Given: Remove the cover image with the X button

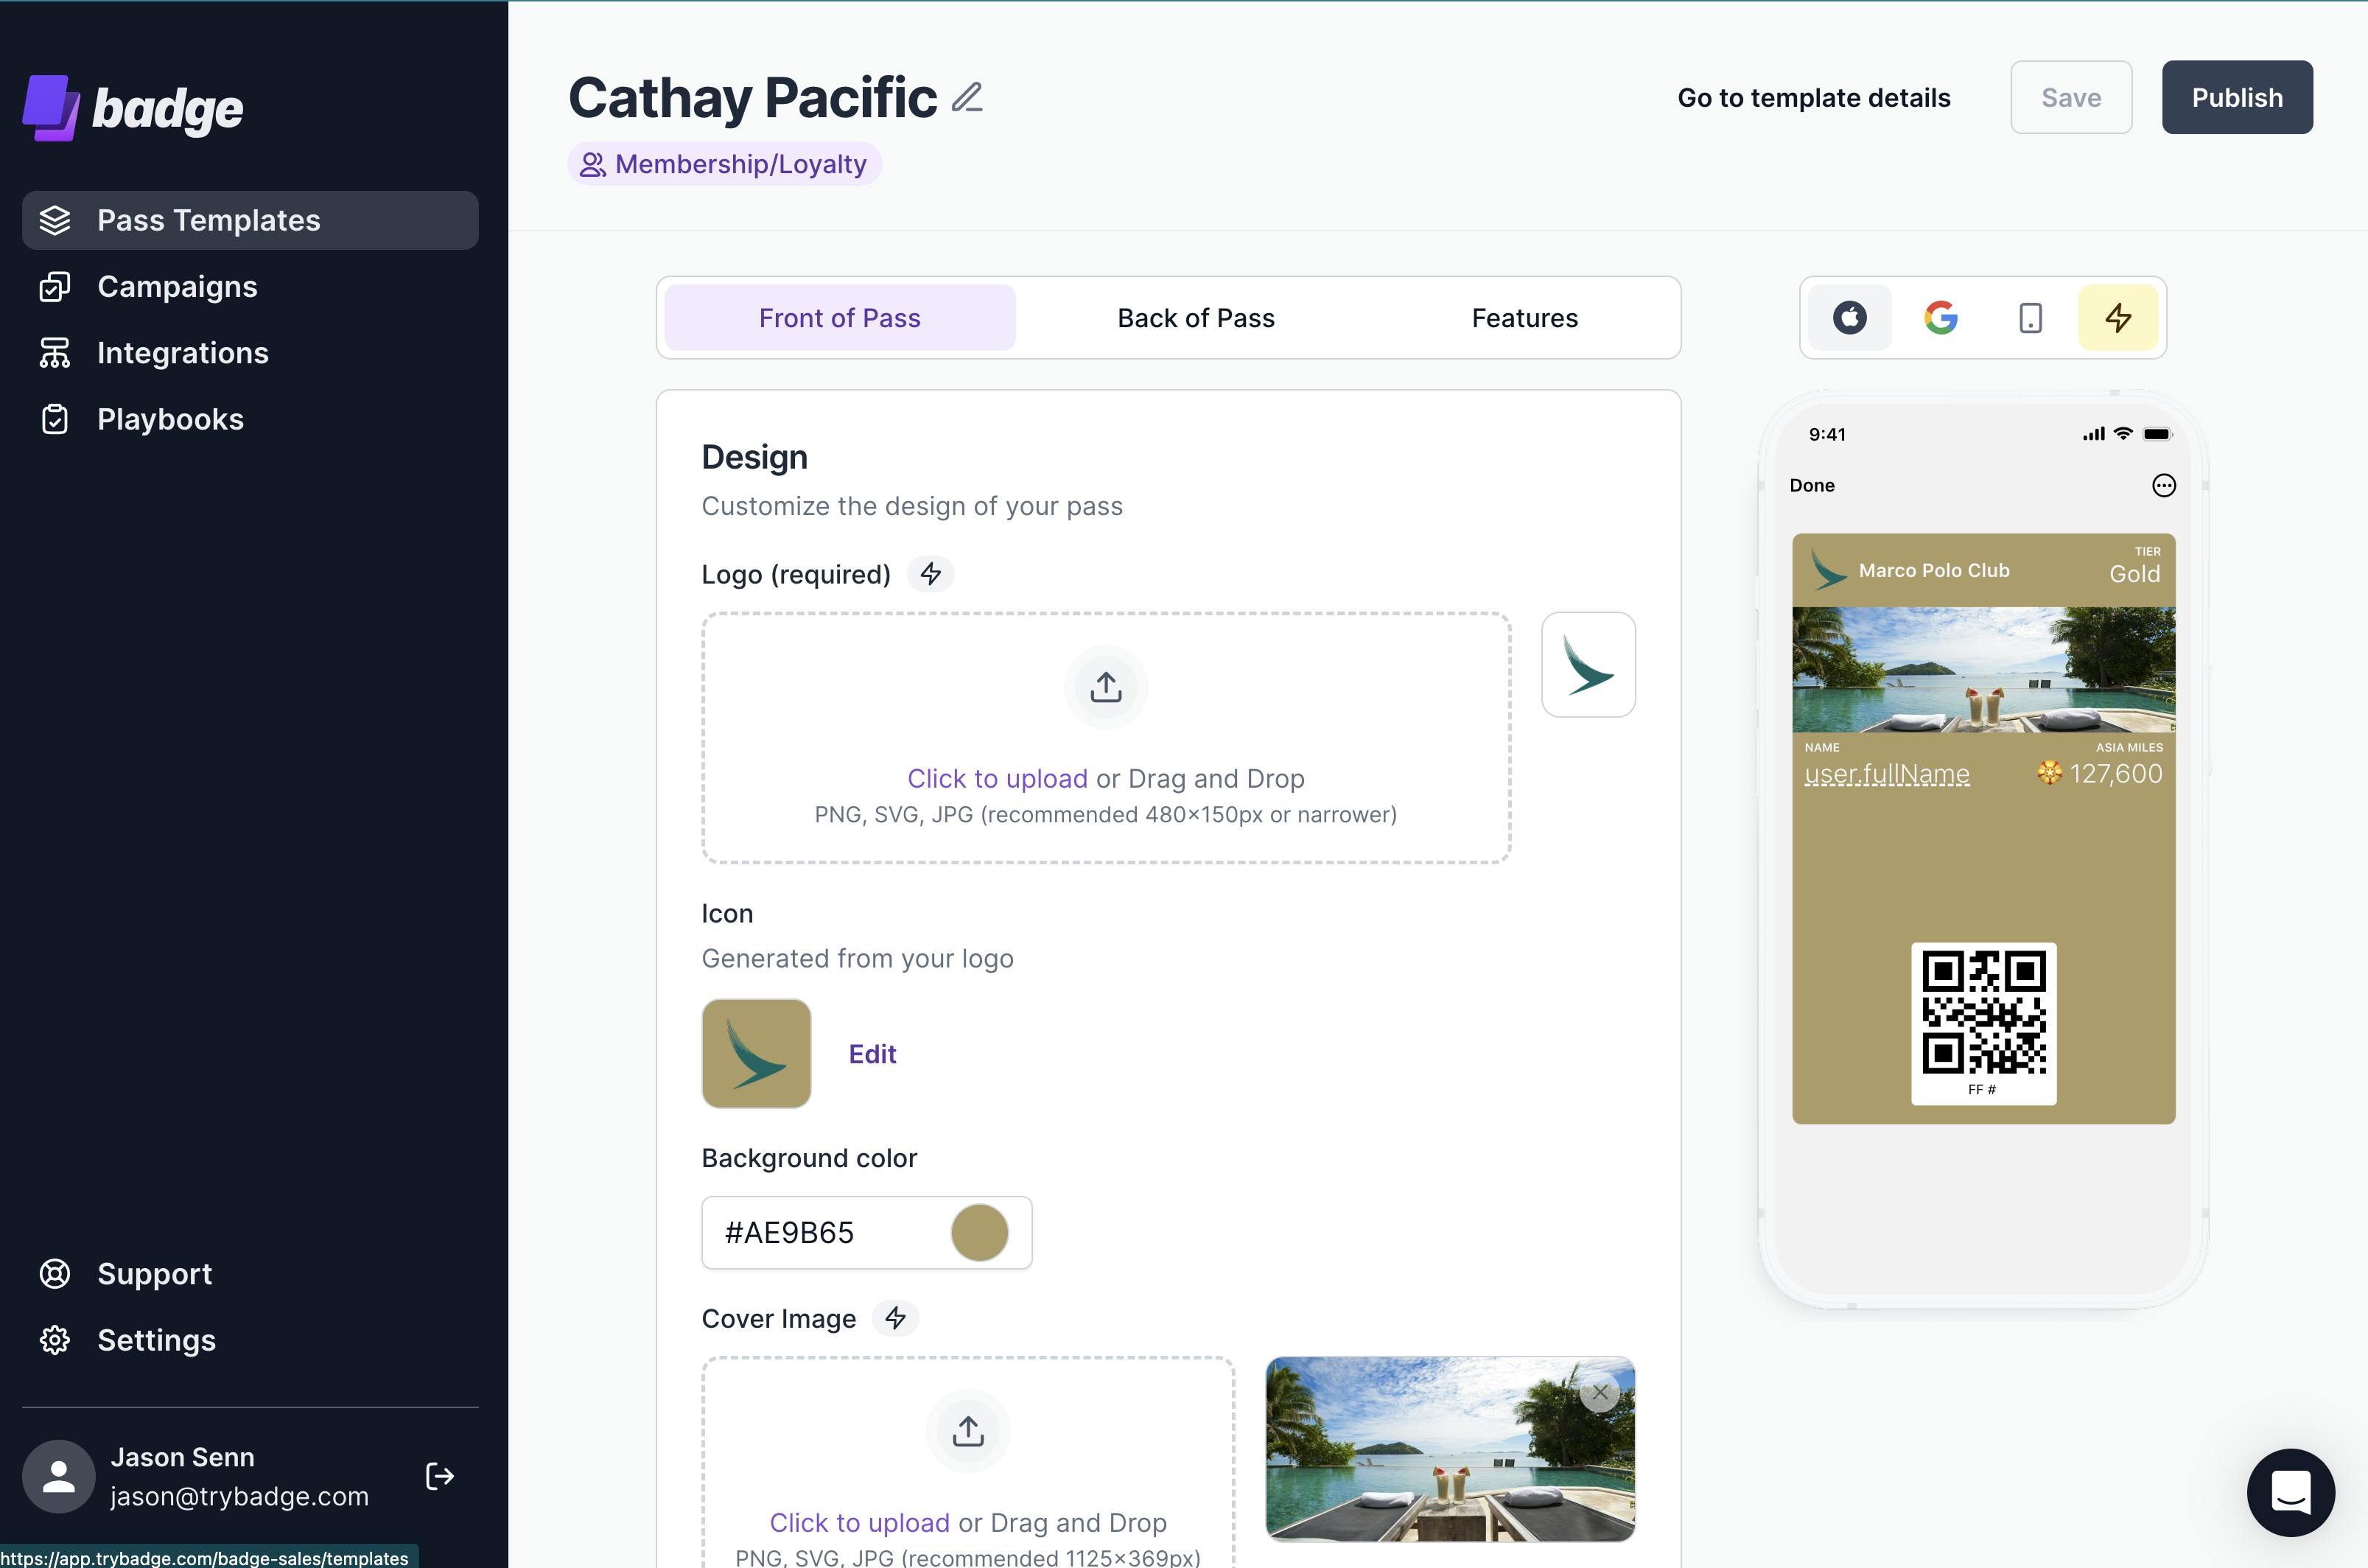Looking at the screenshot, I should click(1600, 1392).
